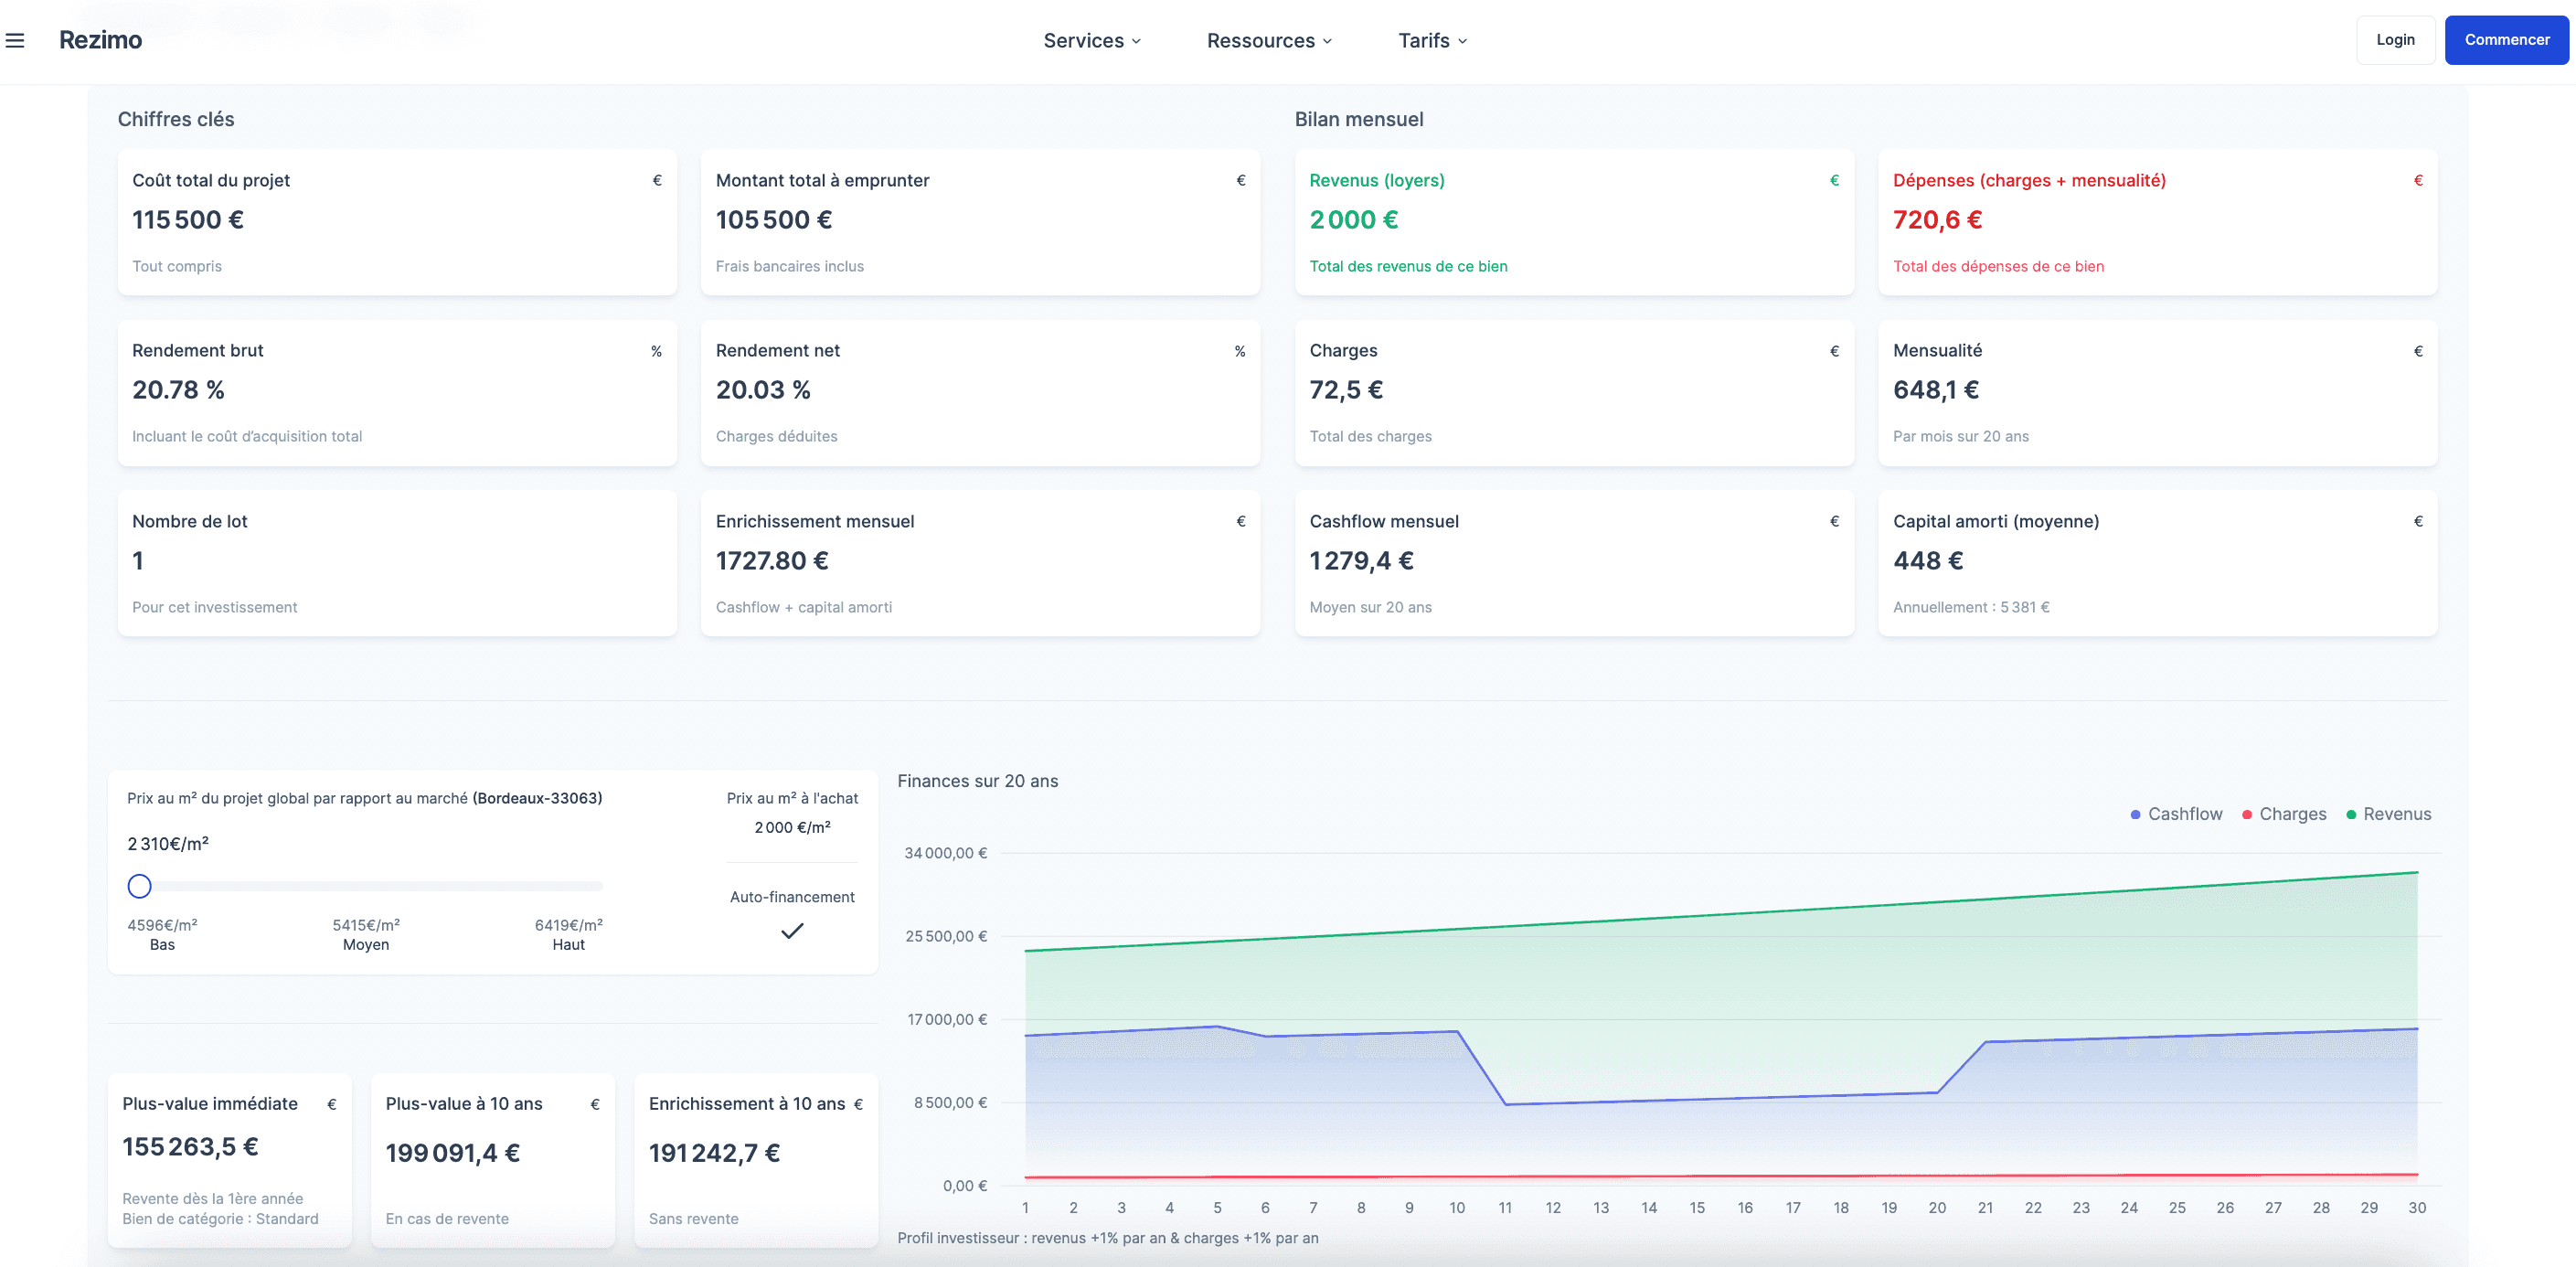
Task: Click euro icon on Enrichissement à 10 ans card
Action: (x=858, y=1105)
